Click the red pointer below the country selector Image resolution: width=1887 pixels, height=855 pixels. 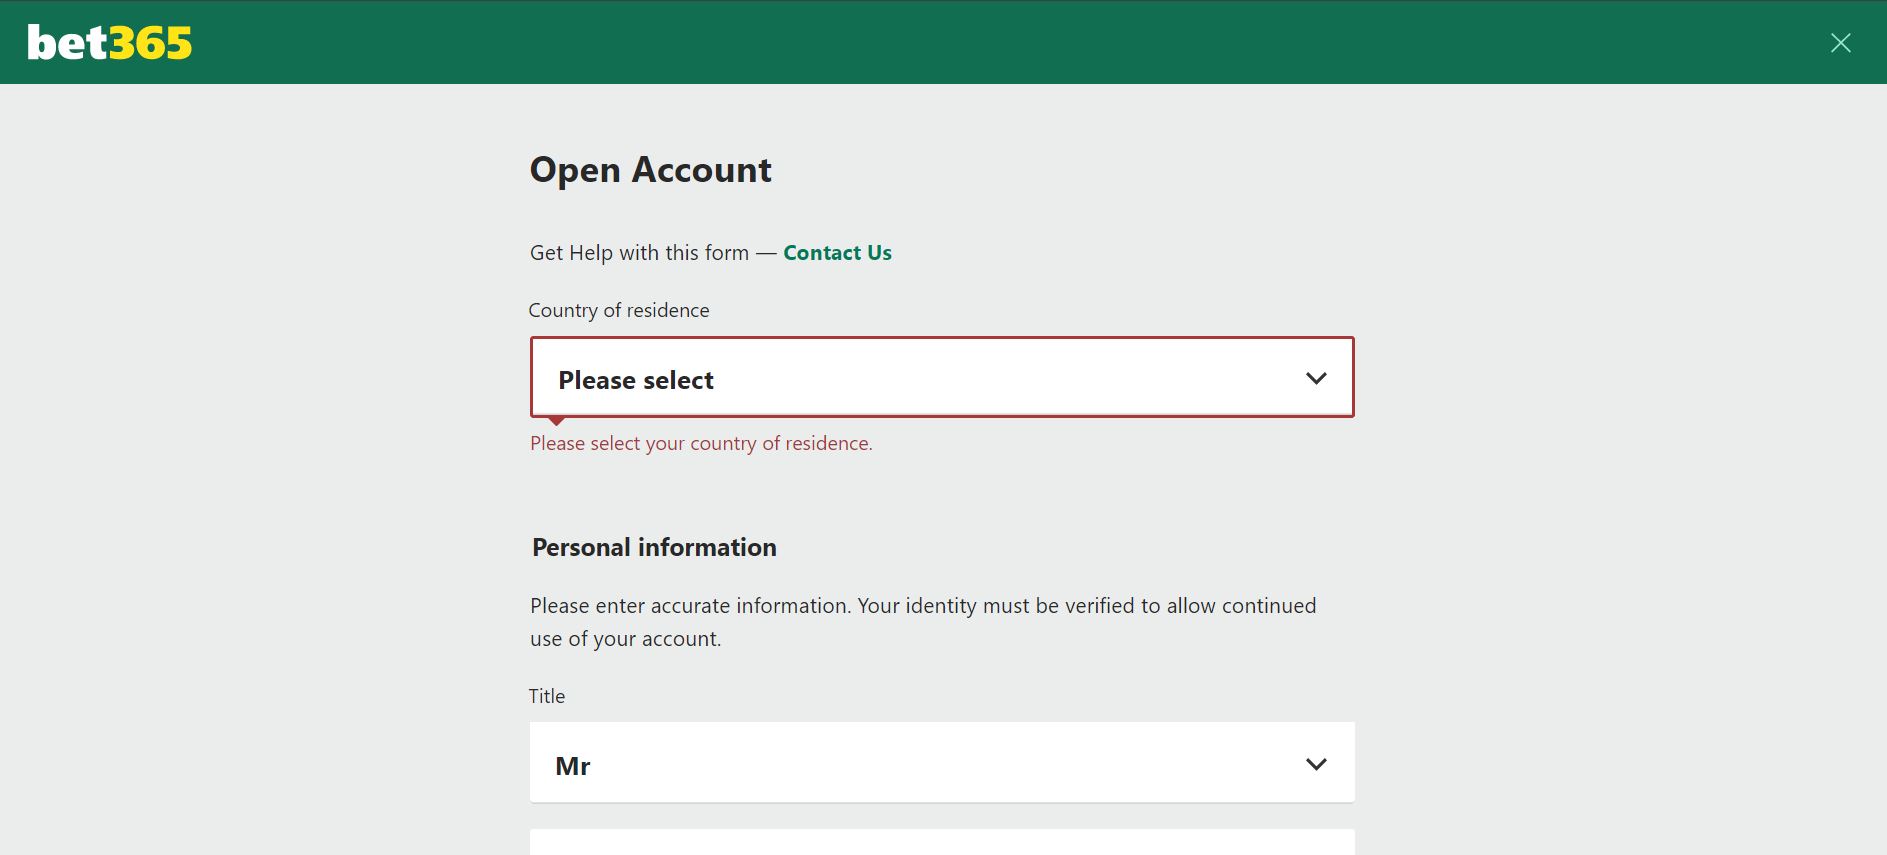(557, 420)
